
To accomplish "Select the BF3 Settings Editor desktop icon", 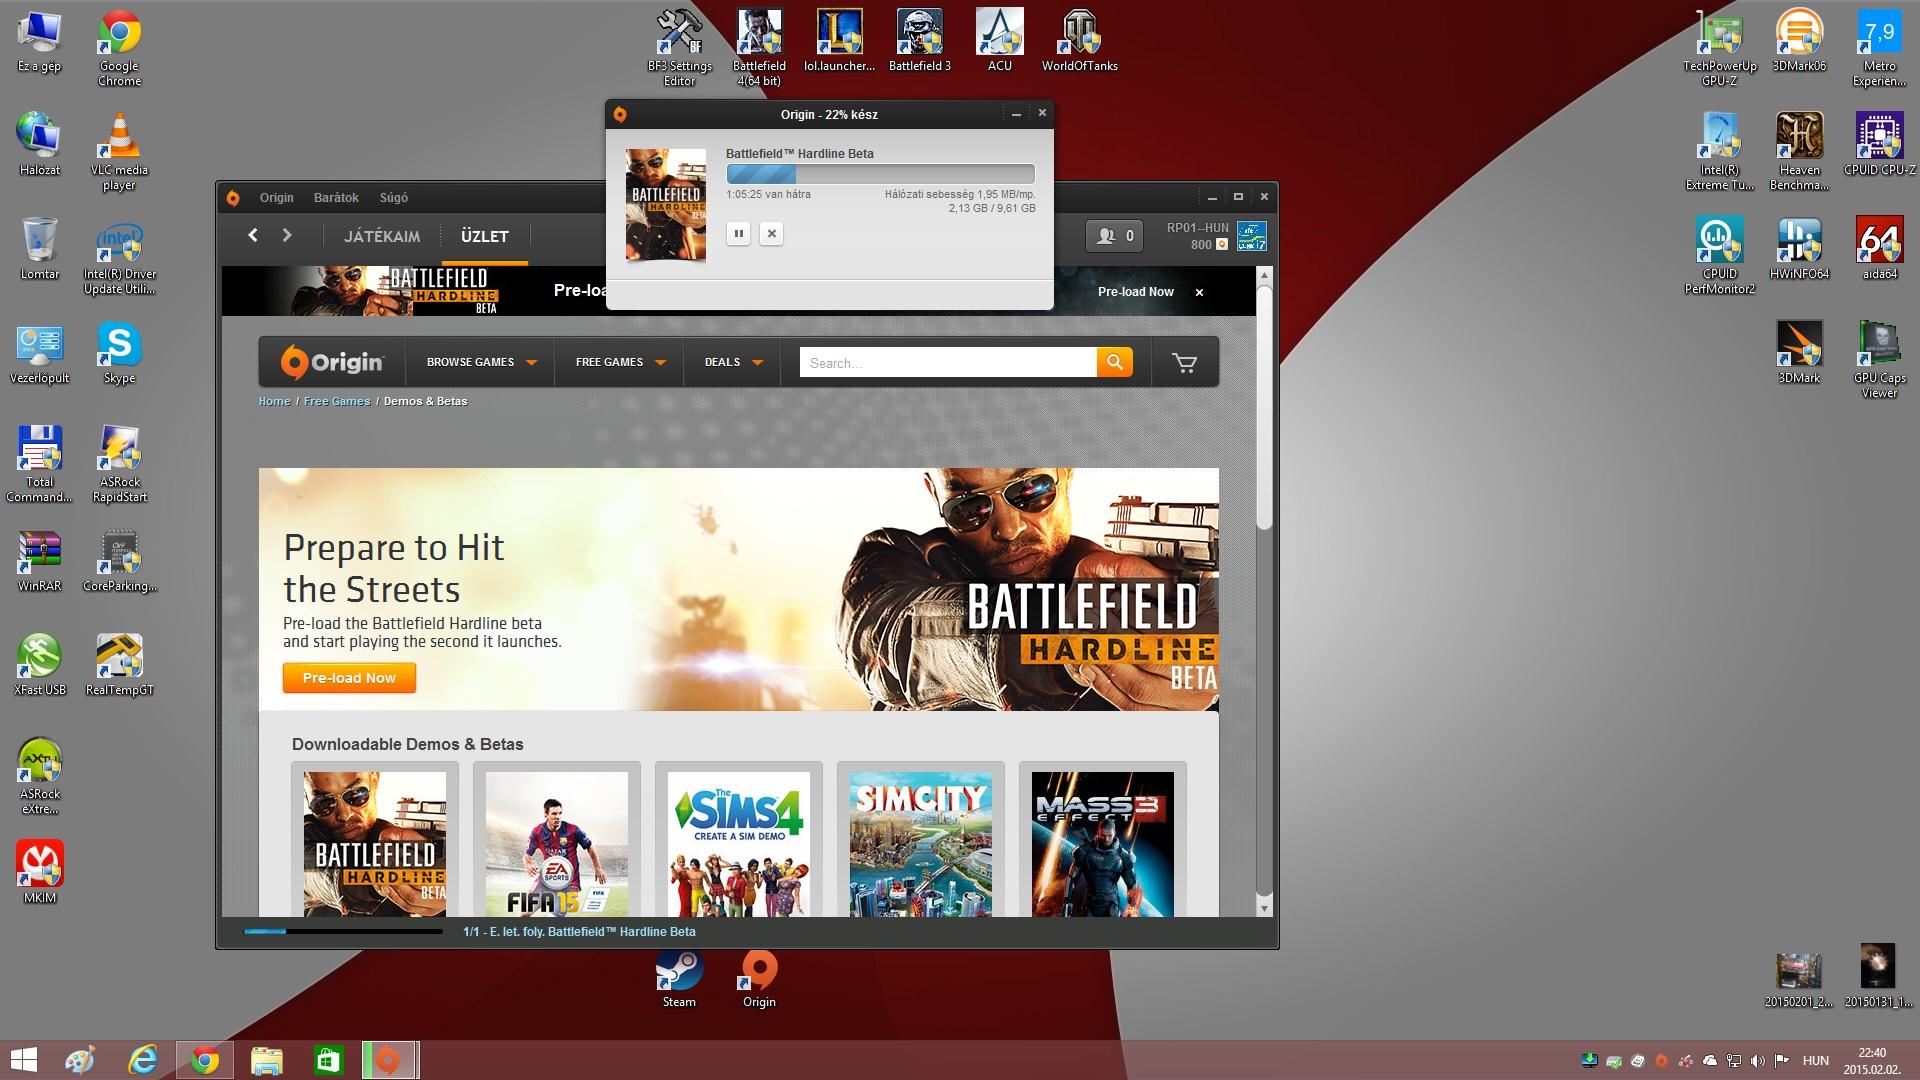I will click(x=680, y=48).
